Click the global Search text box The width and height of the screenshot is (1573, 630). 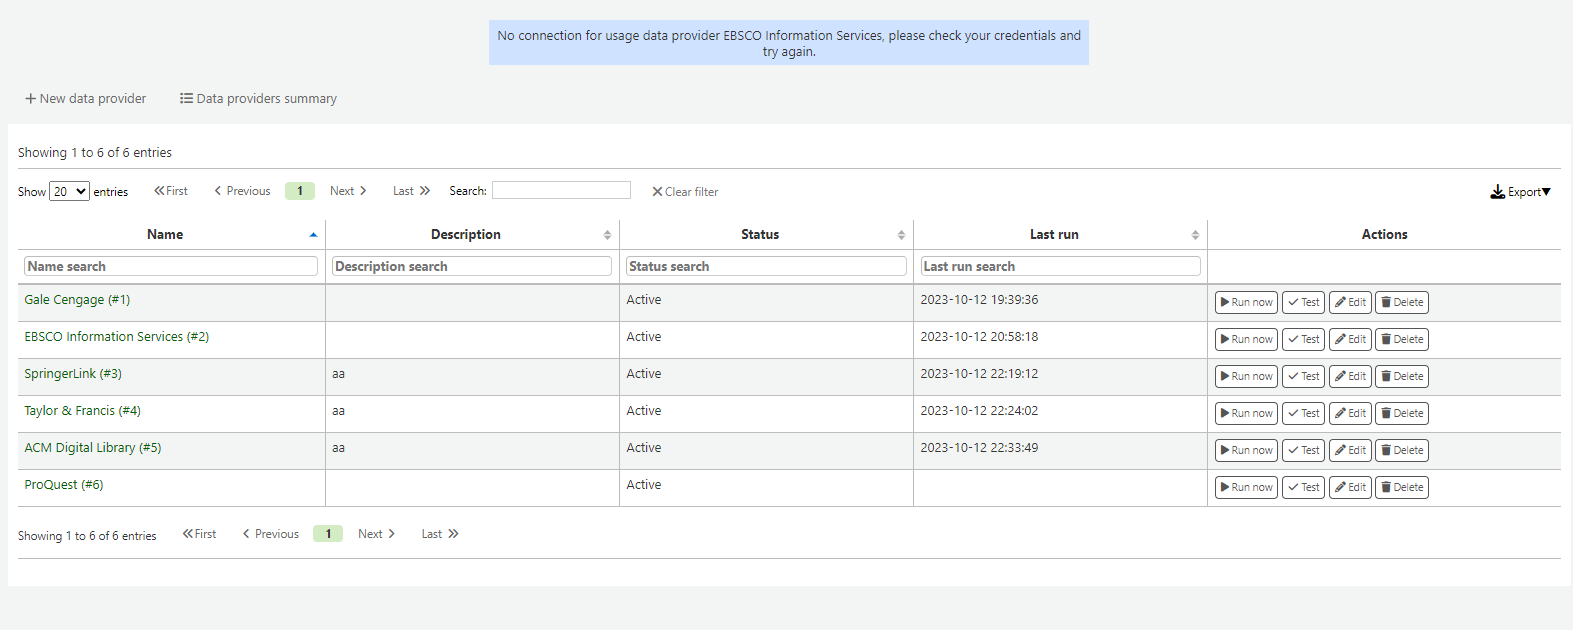561,190
